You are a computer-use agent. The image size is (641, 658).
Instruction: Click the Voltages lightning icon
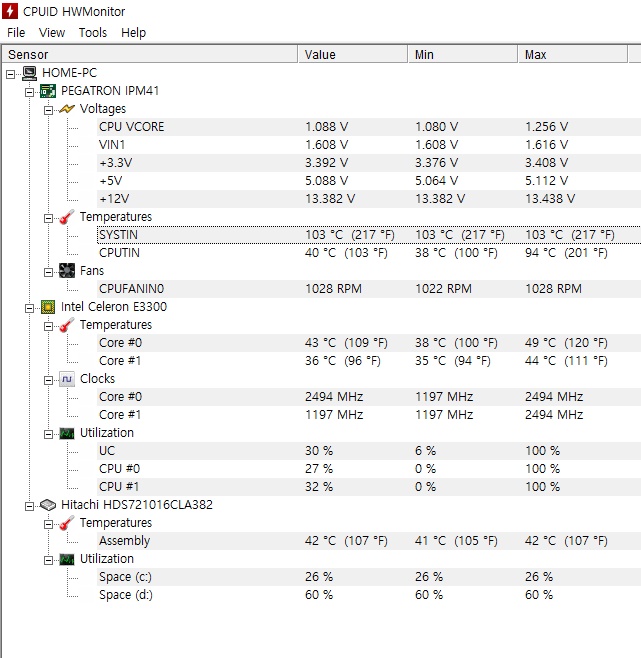click(67, 109)
